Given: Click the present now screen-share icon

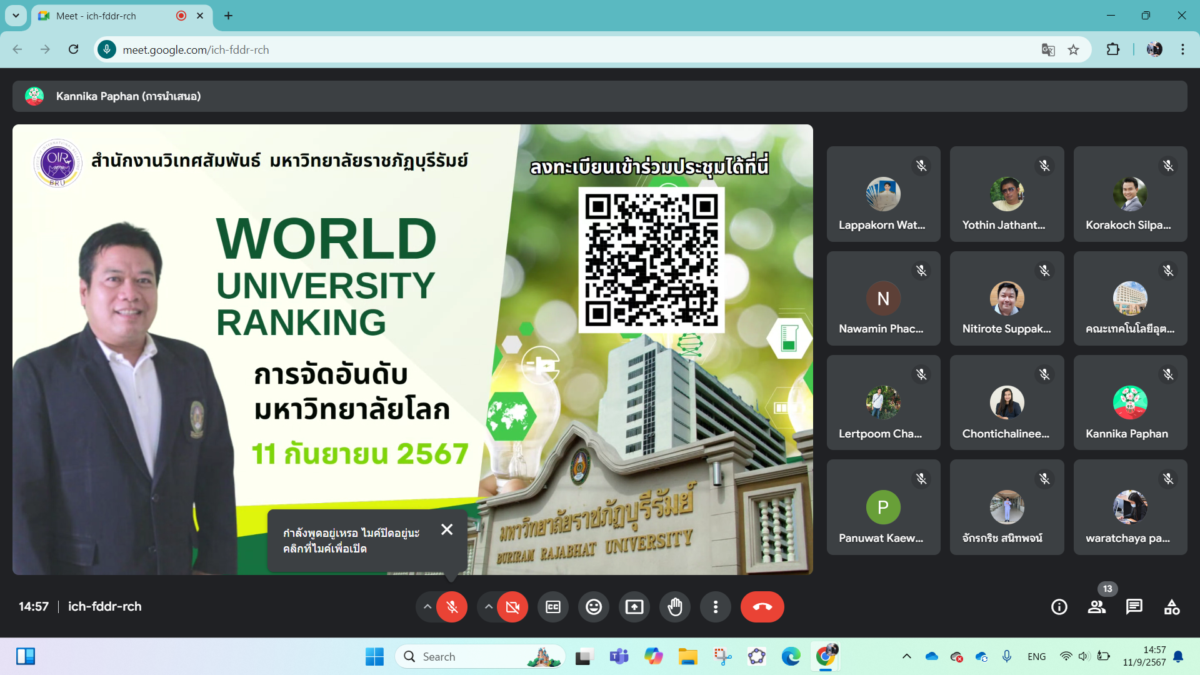Looking at the screenshot, I should pos(634,606).
